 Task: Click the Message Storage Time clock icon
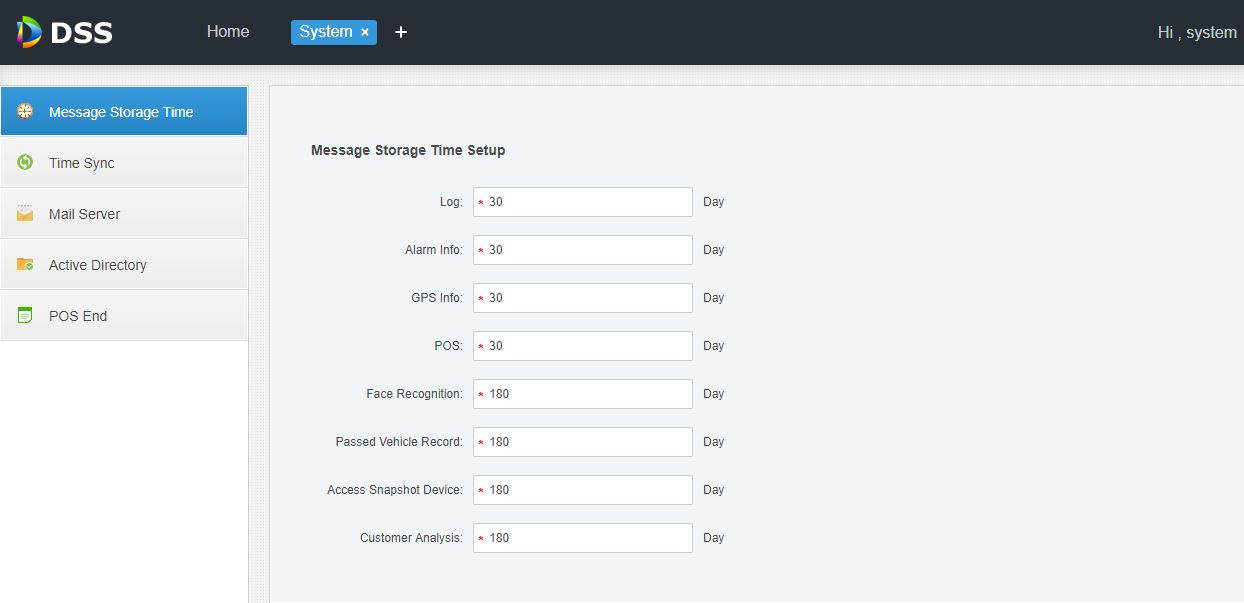point(25,111)
